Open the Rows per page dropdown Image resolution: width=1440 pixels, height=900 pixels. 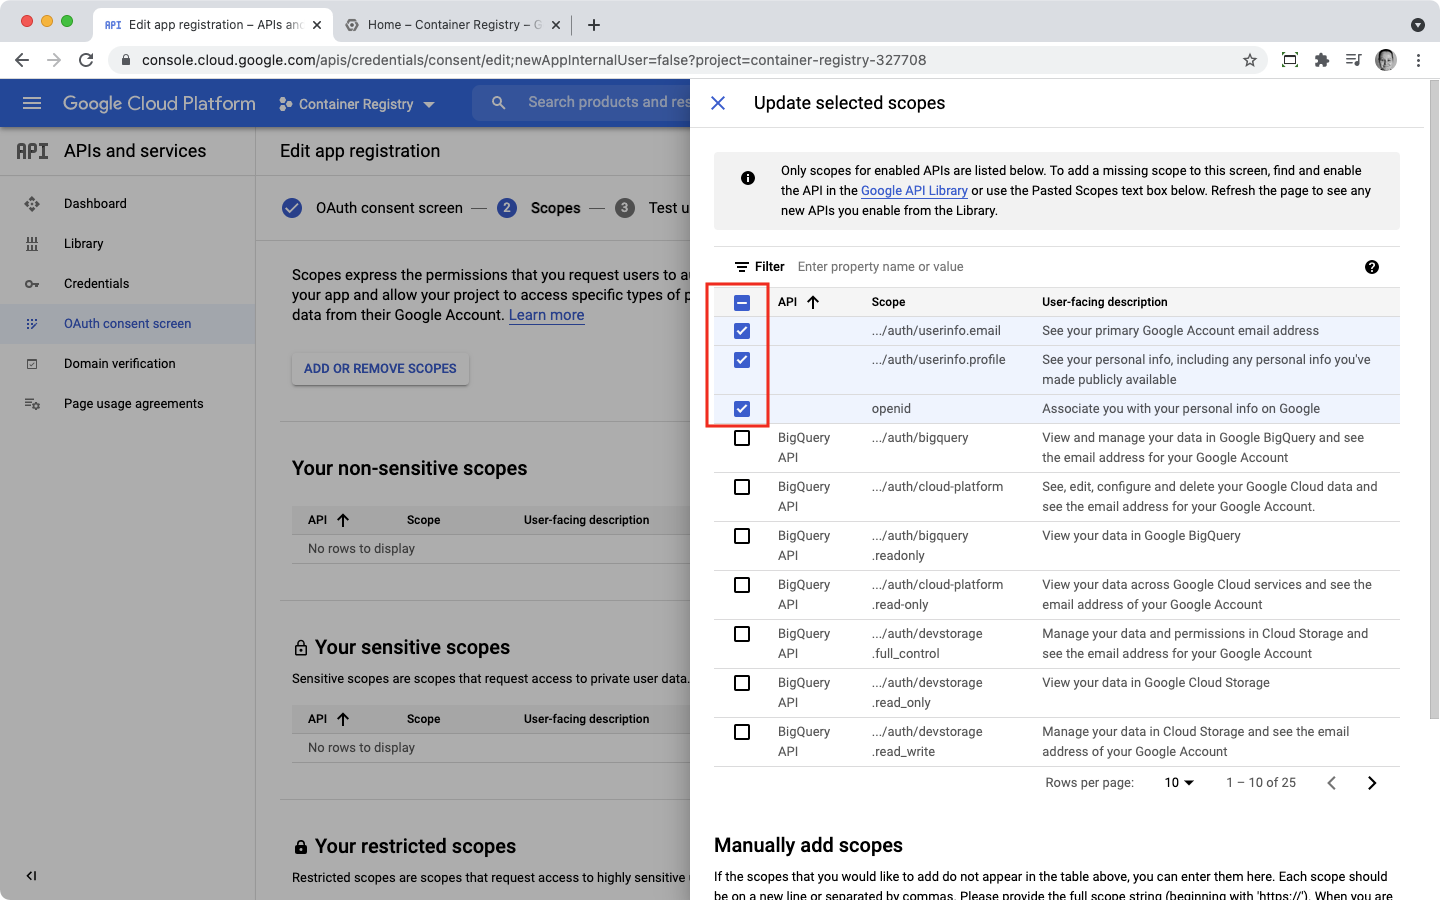coord(1179,783)
